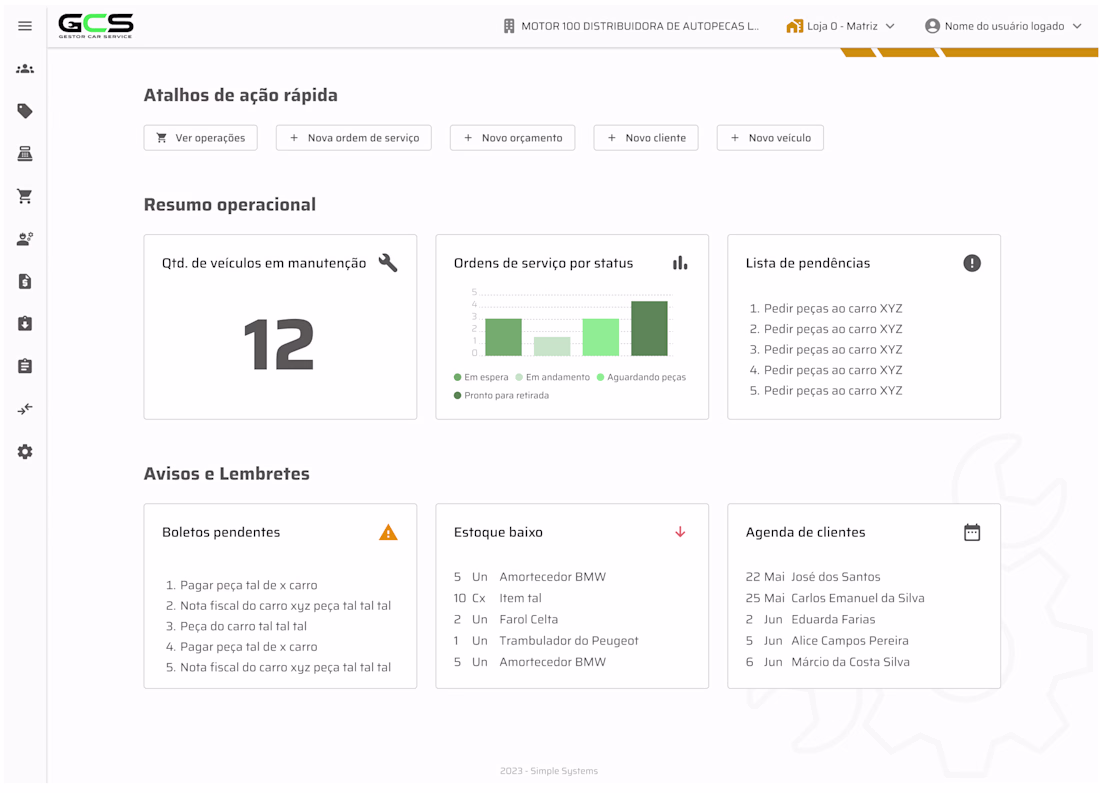Open settings gear in the sidebar
The width and height of the screenshot is (1100, 793).
pyautogui.click(x=25, y=452)
